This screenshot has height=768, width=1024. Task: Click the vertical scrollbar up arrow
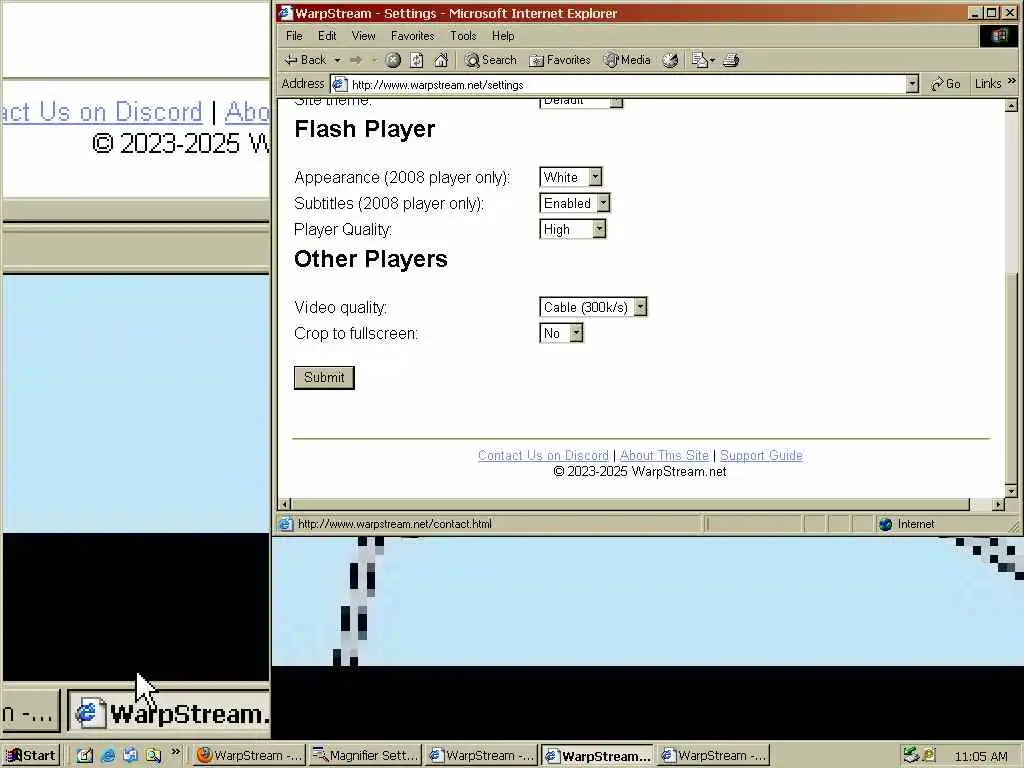pos(1011,104)
